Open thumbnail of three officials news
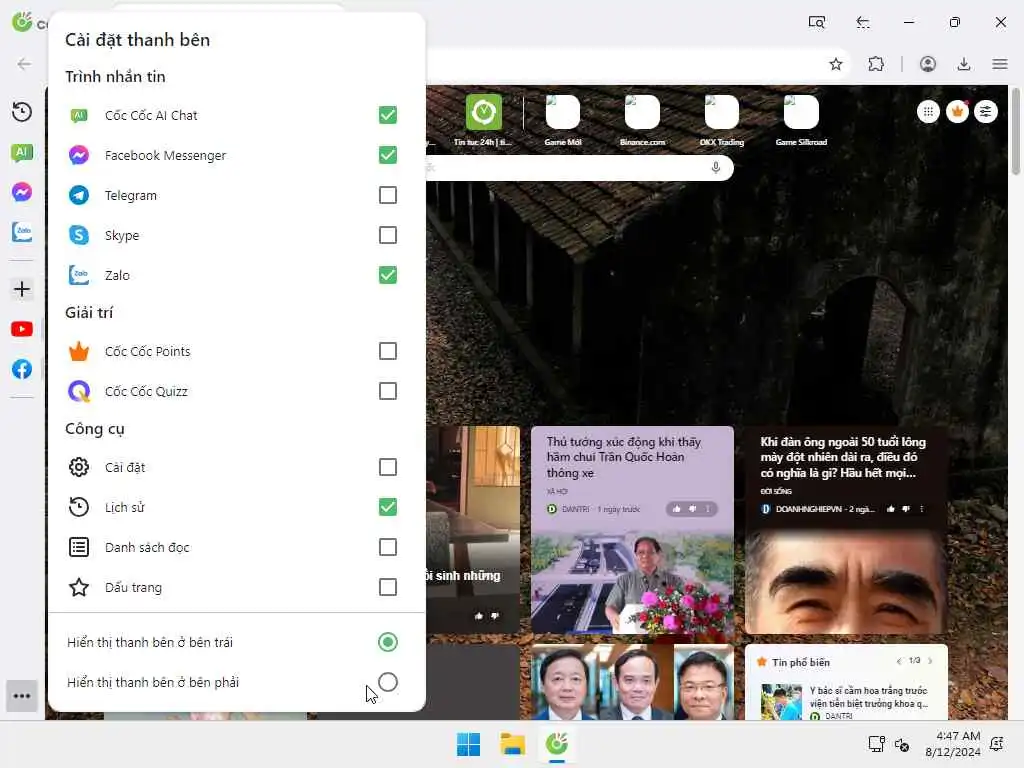The image size is (1024, 768). point(632,682)
